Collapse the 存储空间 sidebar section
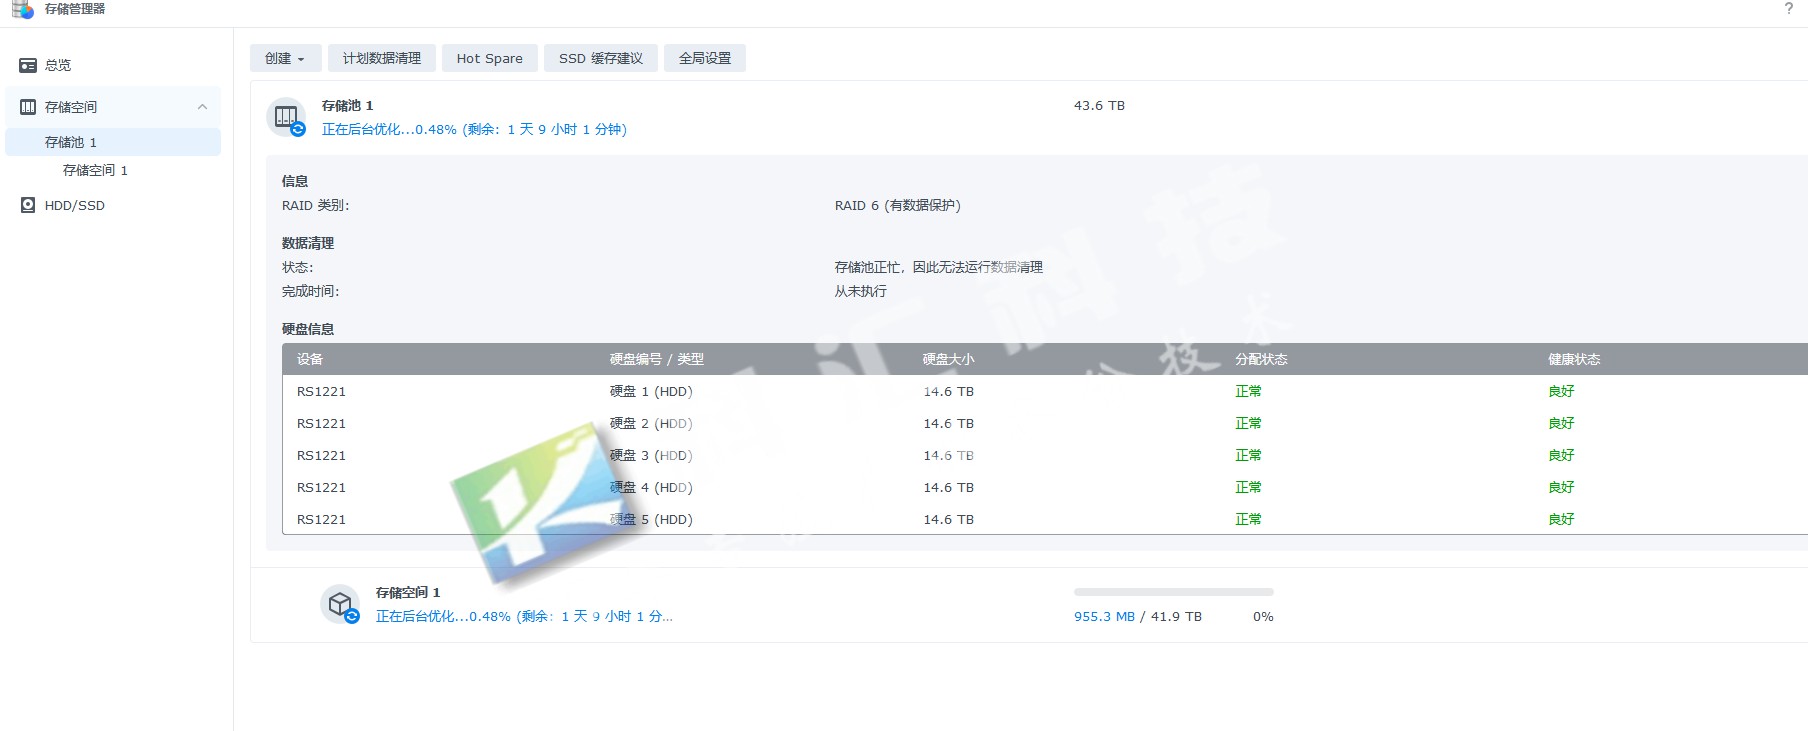This screenshot has height=731, width=1808. click(x=202, y=107)
